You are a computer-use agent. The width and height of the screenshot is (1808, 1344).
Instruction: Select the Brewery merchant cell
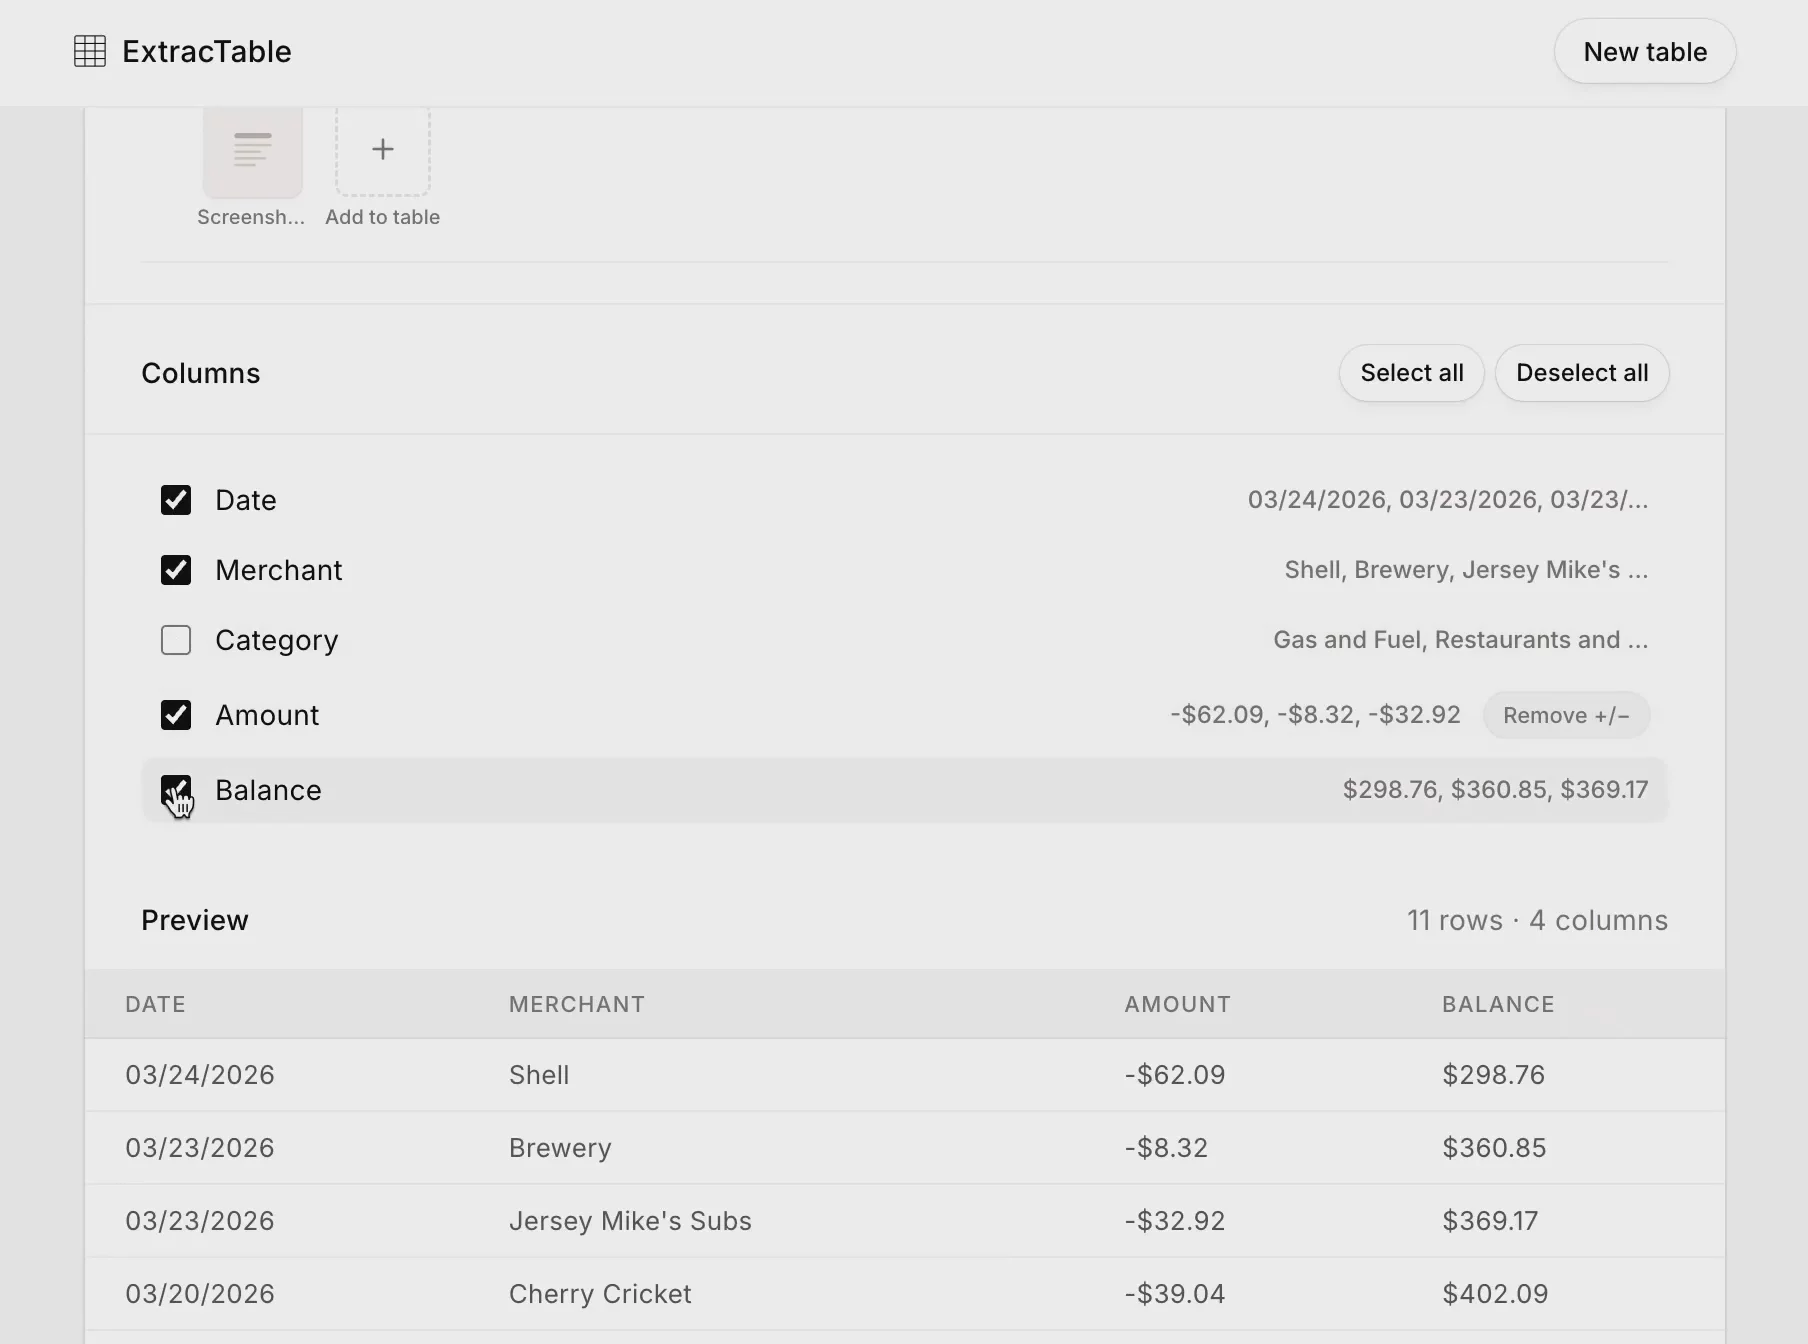click(560, 1148)
